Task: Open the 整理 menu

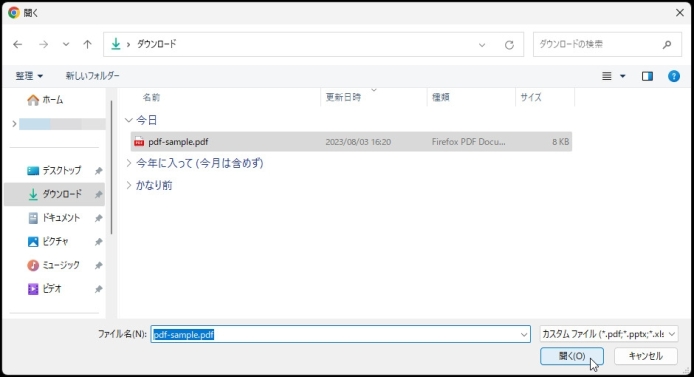Action: click(x=29, y=76)
